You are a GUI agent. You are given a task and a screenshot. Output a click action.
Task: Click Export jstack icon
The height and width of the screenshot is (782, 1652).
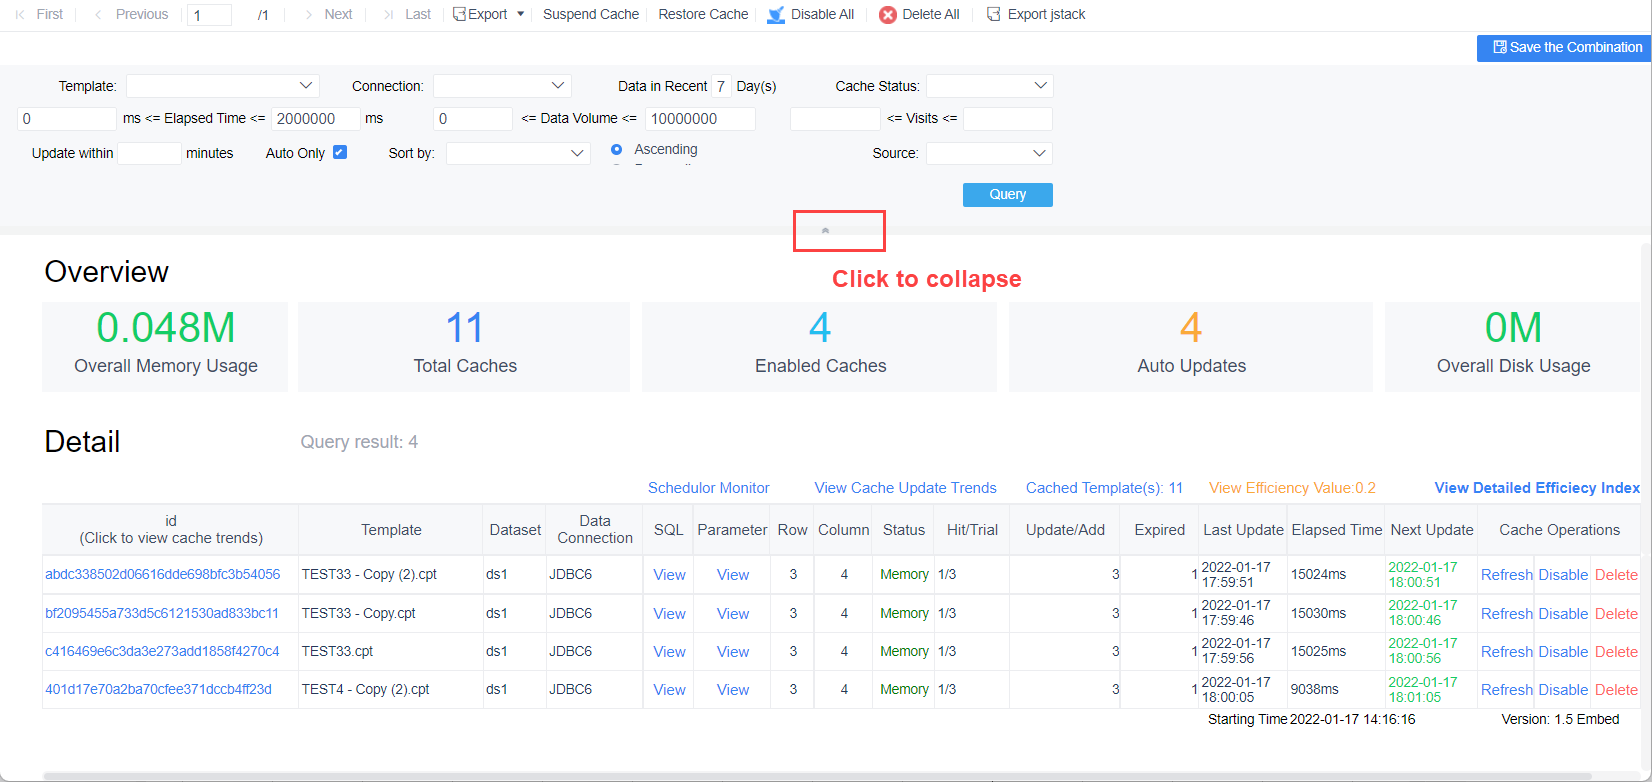click(x=993, y=14)
